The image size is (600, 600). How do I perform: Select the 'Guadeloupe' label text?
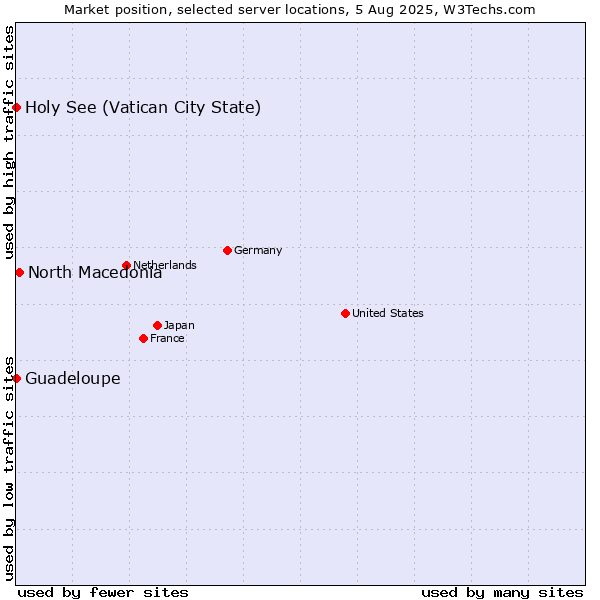[x=73, y=378]
